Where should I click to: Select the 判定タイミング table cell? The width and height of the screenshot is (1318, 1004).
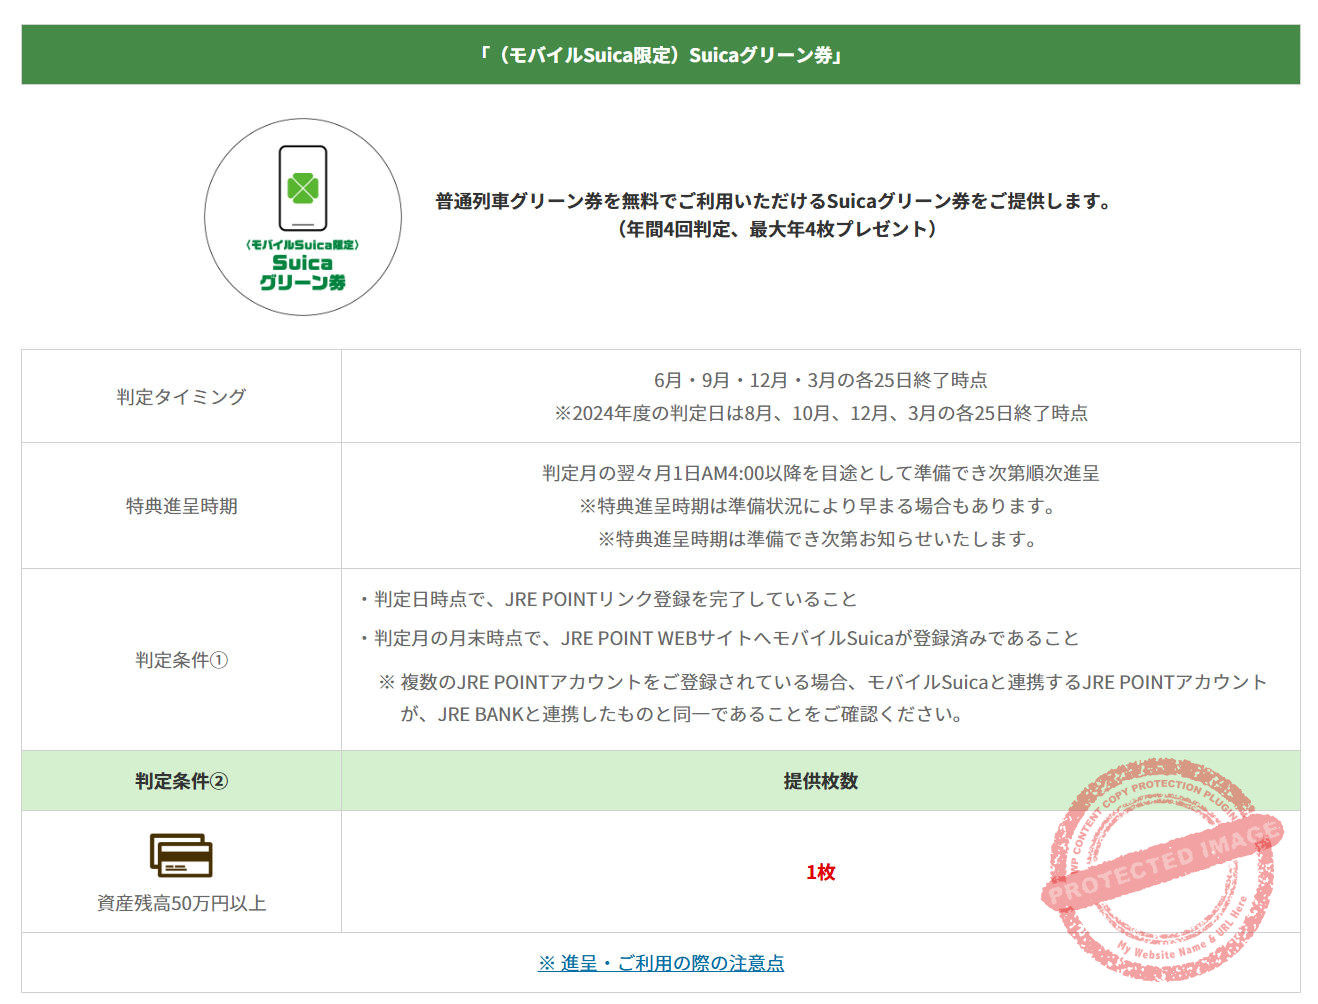point(180,396)
